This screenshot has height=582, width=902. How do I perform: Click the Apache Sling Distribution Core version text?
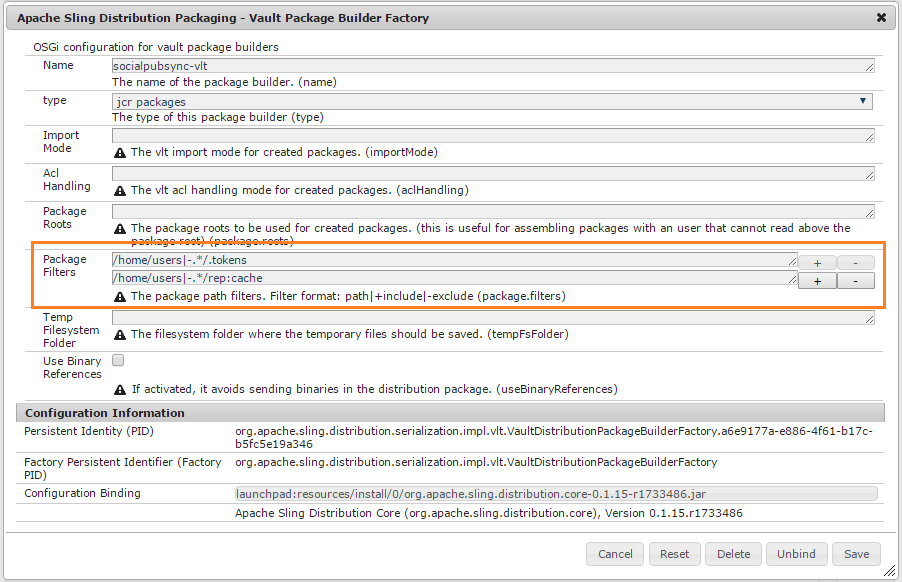(488, 513)
